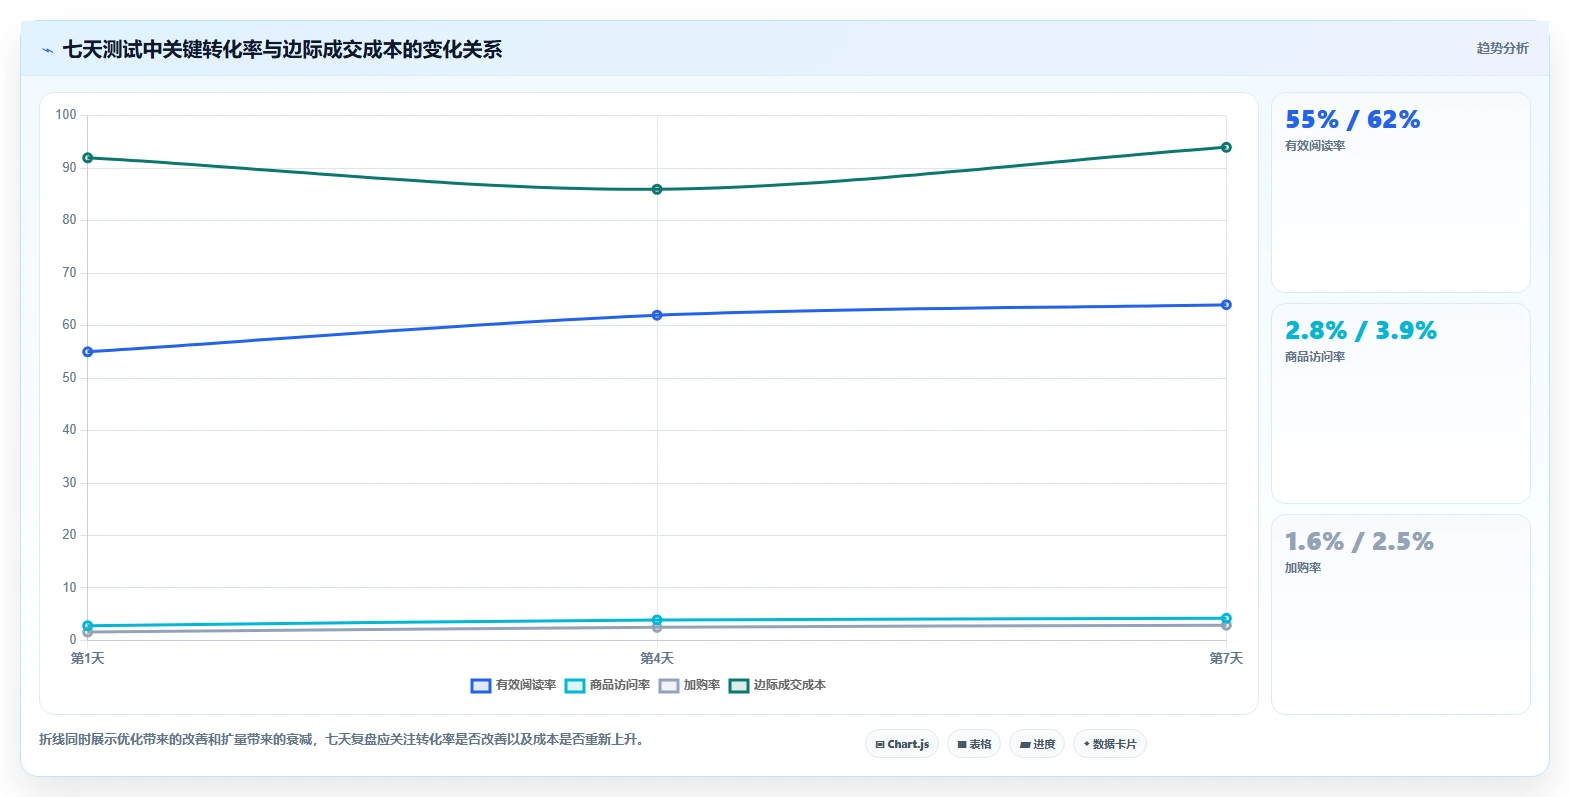The image size is (1570, 797).
Task: Click the grey 加购率 data point at 第7天
Action: coord(1226,626)
